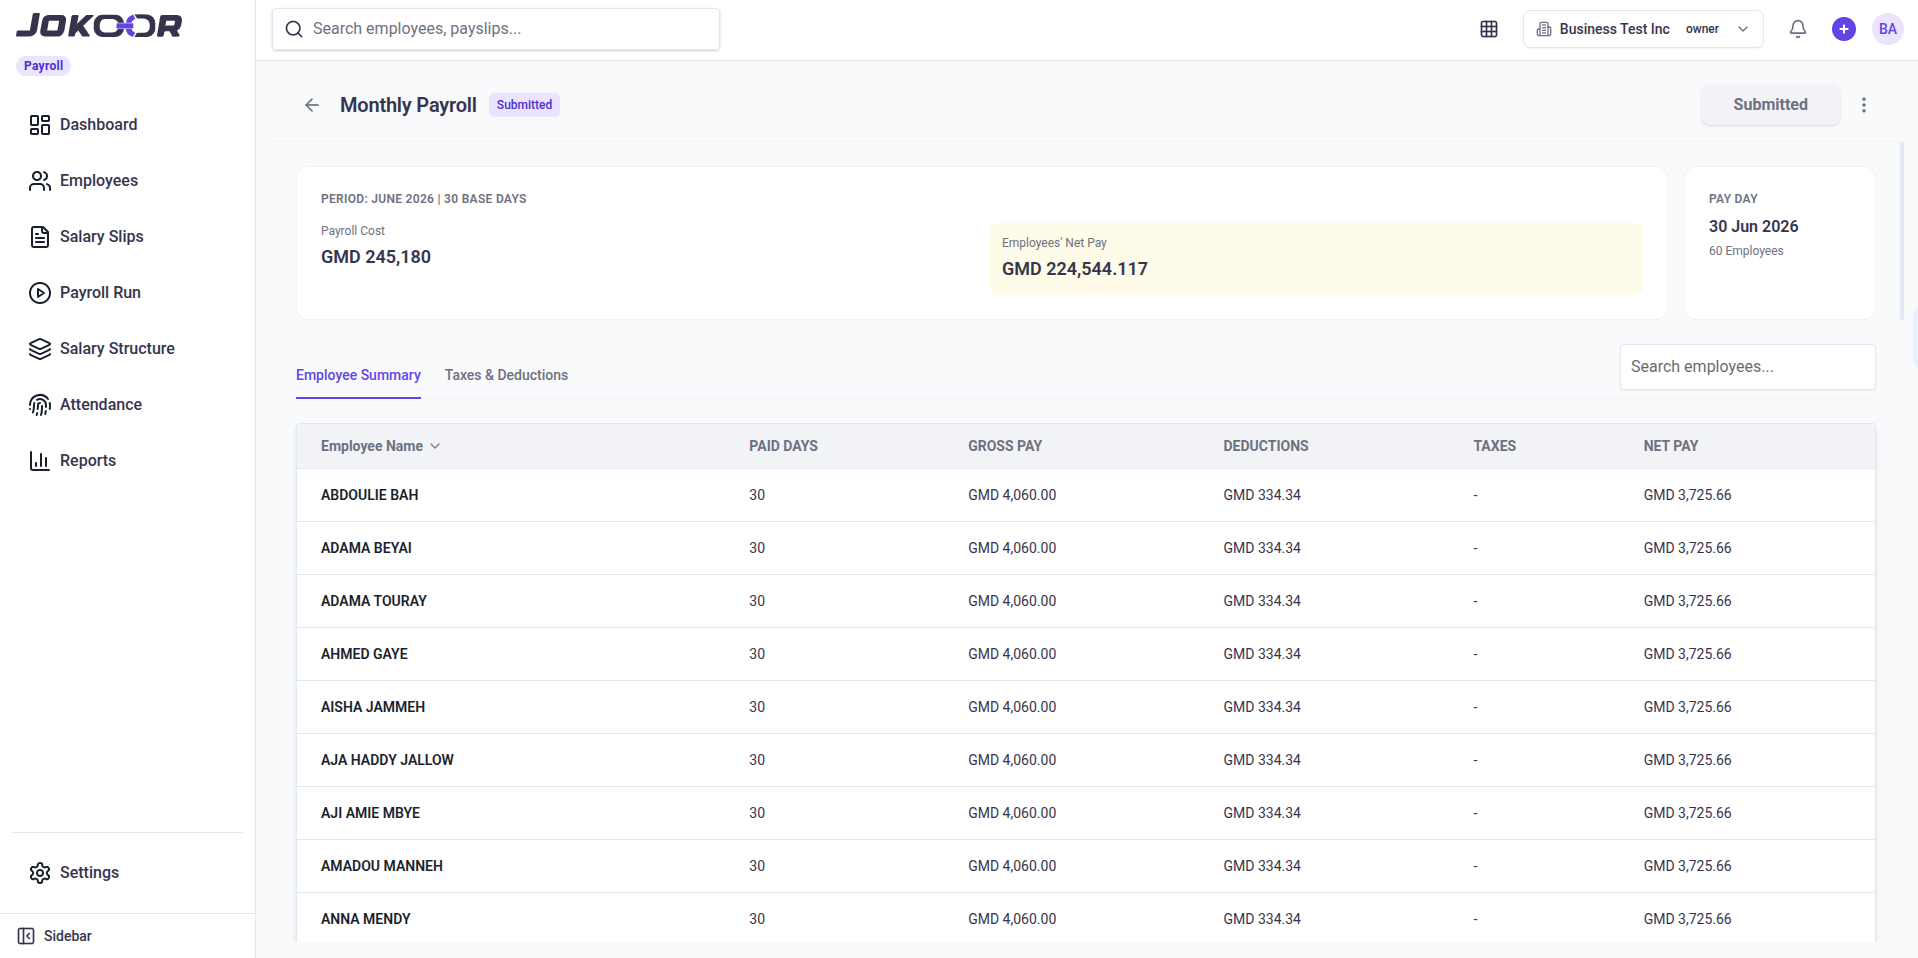Click the DEDUCTIONS column header
This screenshot has width=1918, height=958.
(1266, 446)
